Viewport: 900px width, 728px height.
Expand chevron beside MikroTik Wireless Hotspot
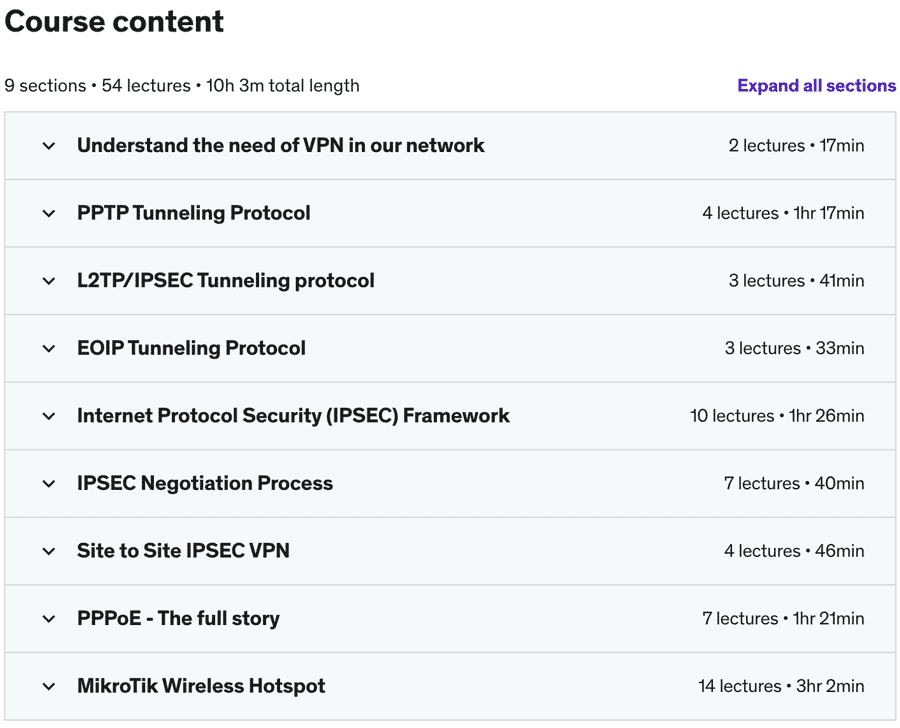click(x=49, y=686)
